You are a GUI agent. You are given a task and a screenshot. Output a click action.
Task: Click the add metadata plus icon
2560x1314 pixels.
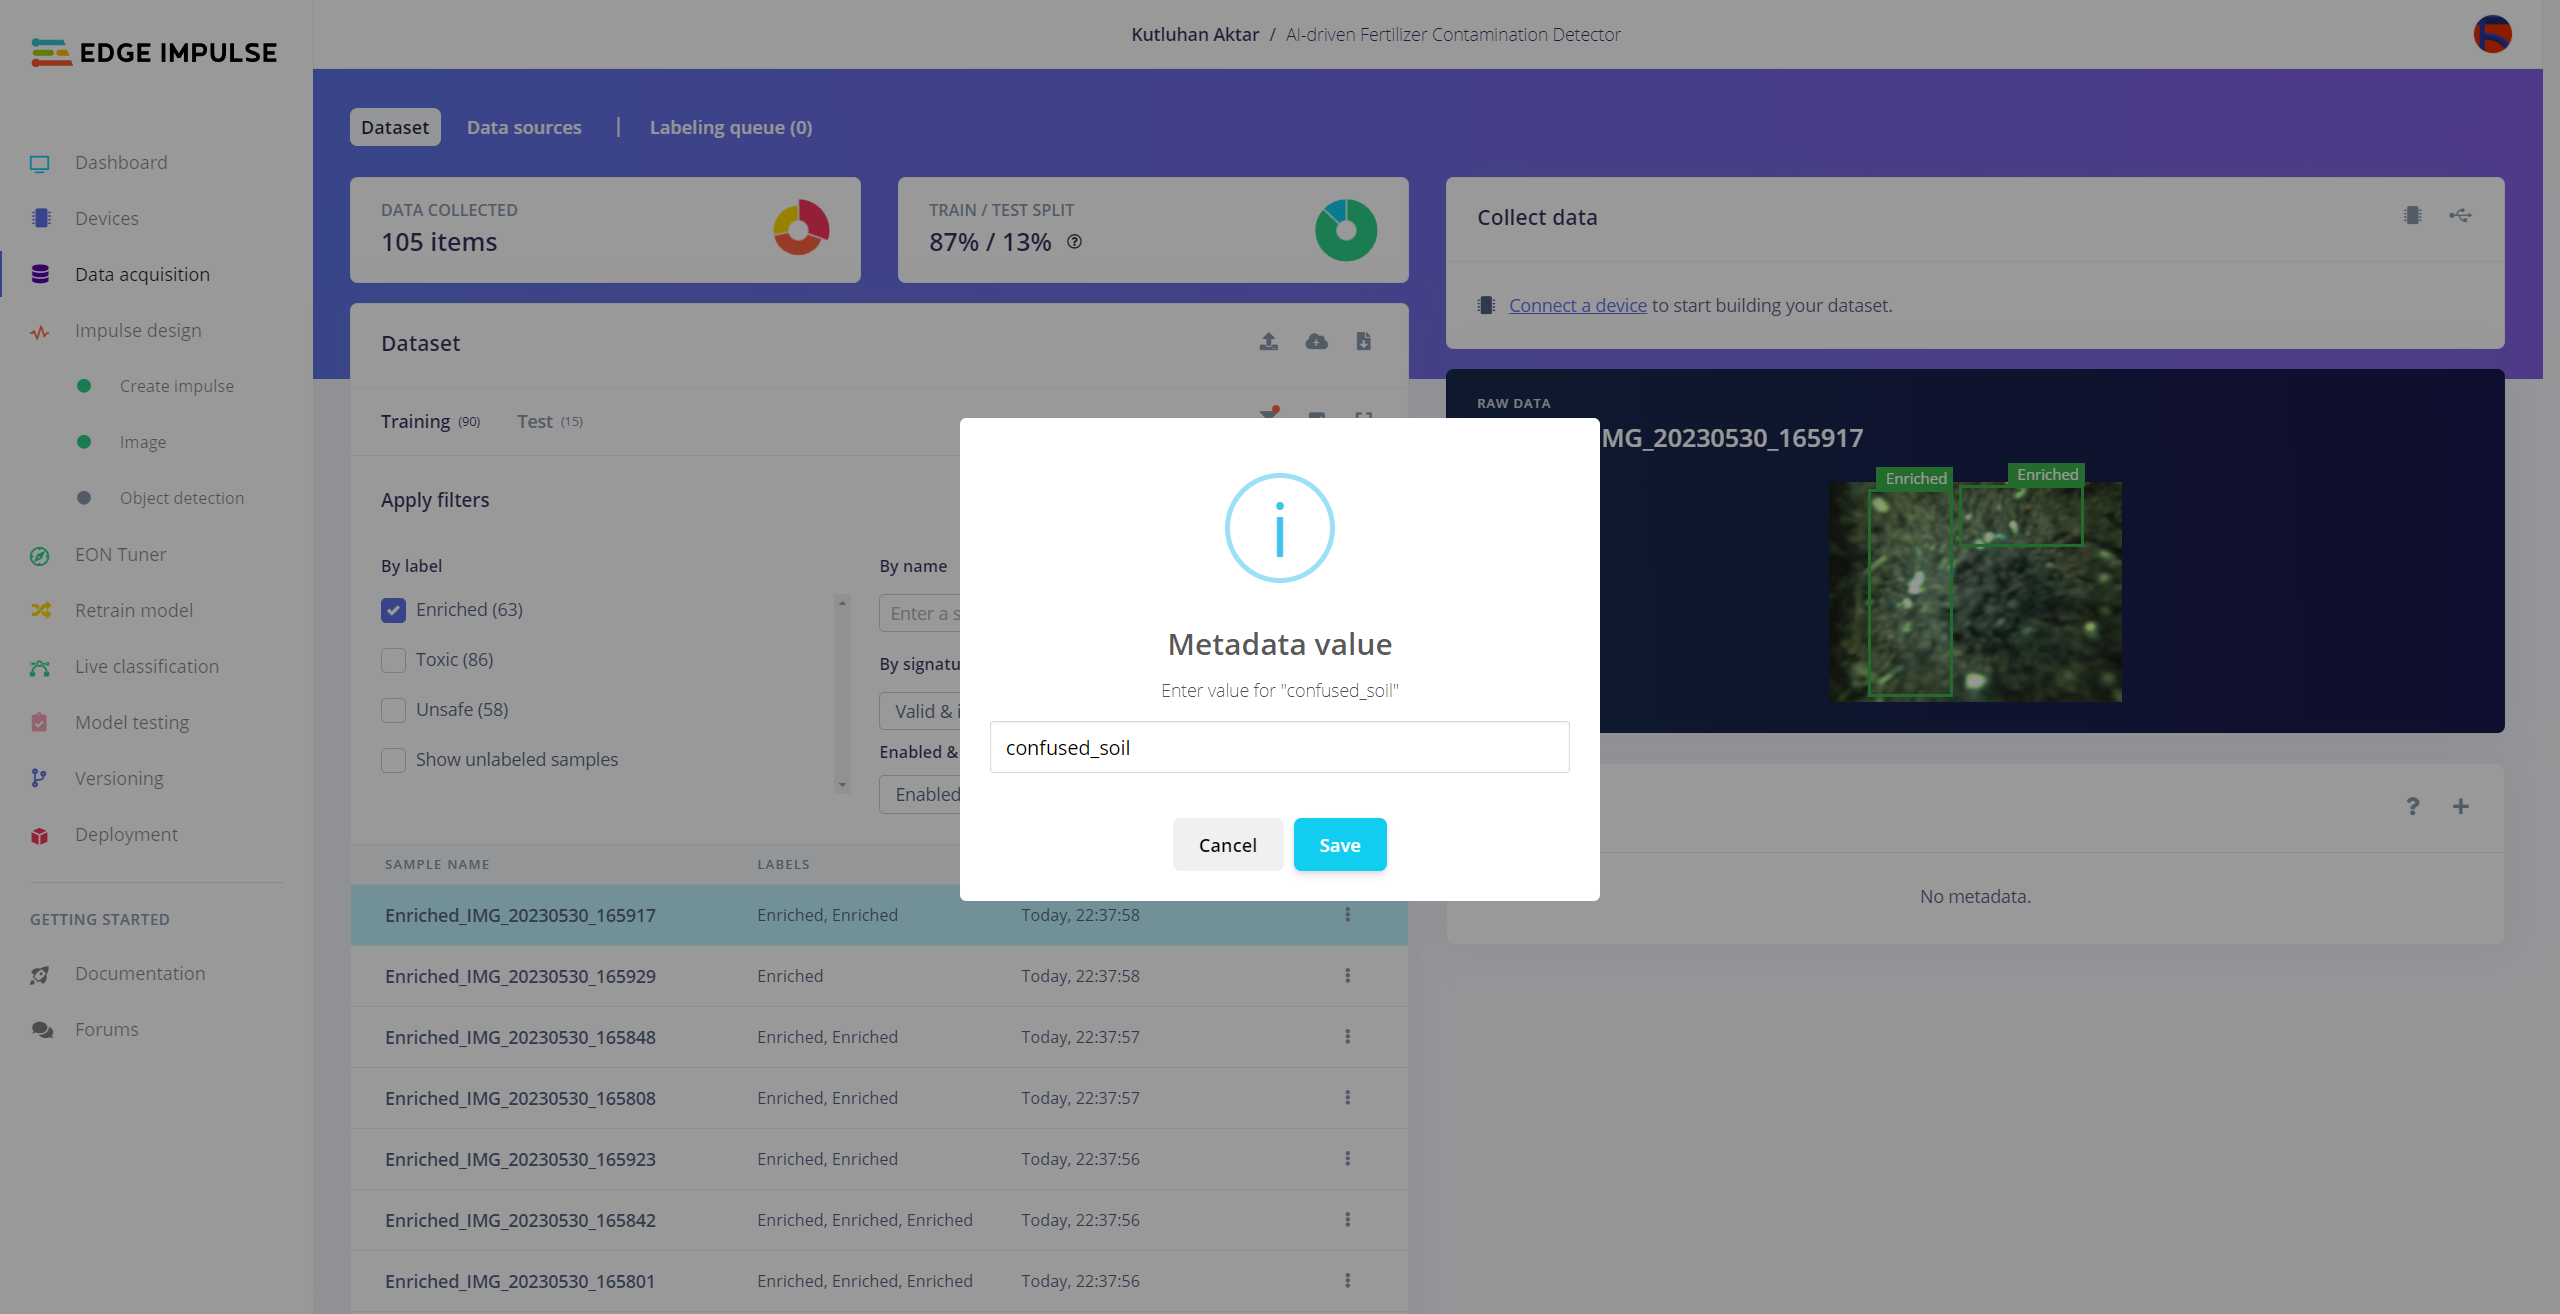tap(2460, 806)
